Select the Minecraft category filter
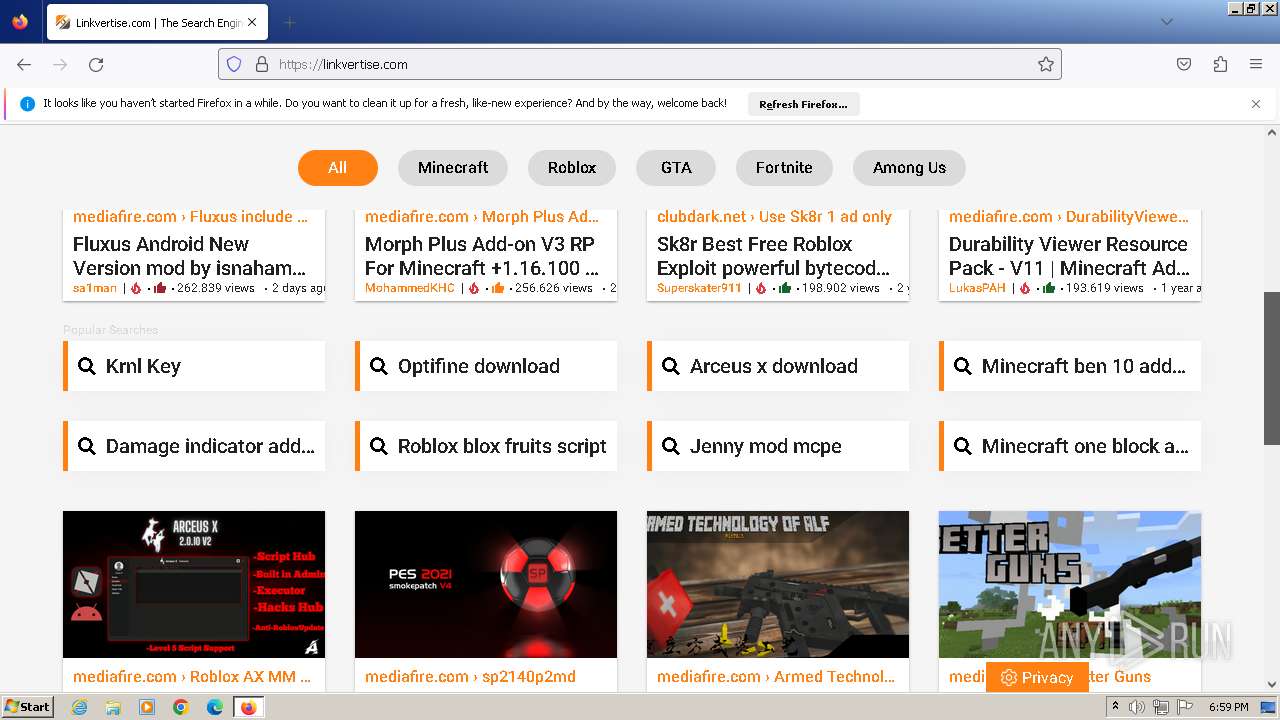Image resolution: width=1280 pixels, height=720 pixels. pos(453,168)
